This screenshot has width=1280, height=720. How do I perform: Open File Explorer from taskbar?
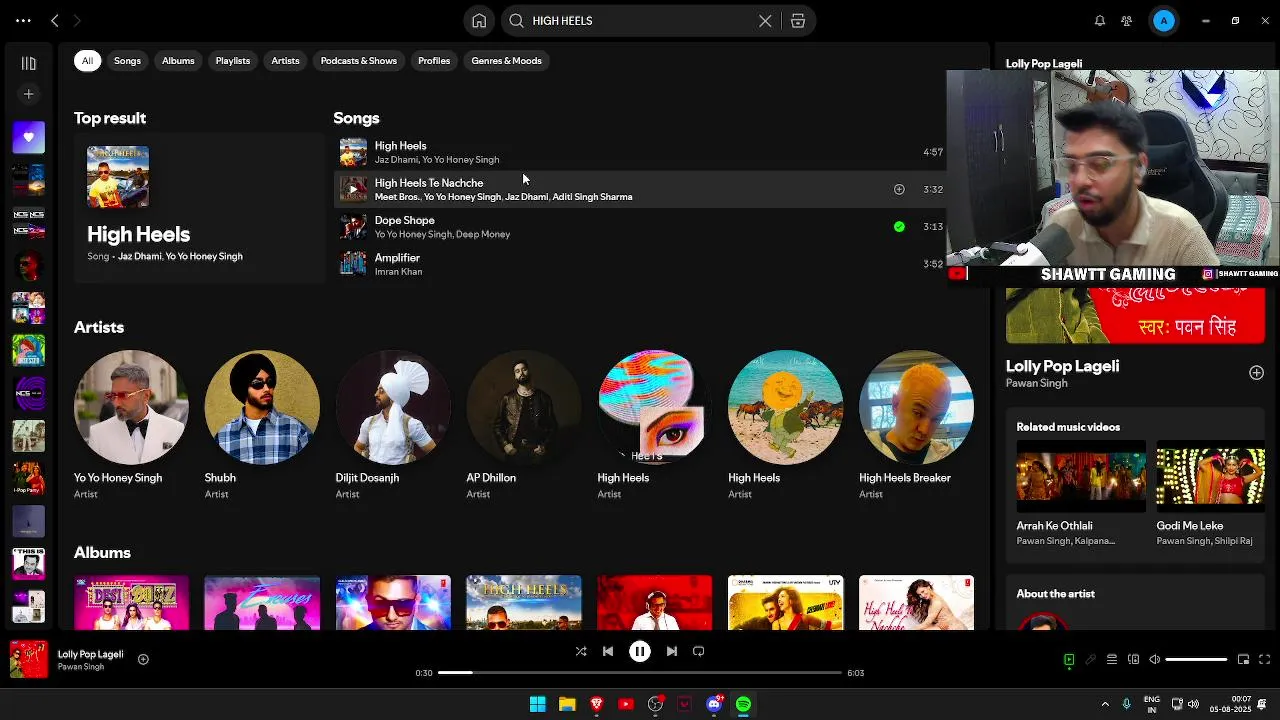[567, 704]
